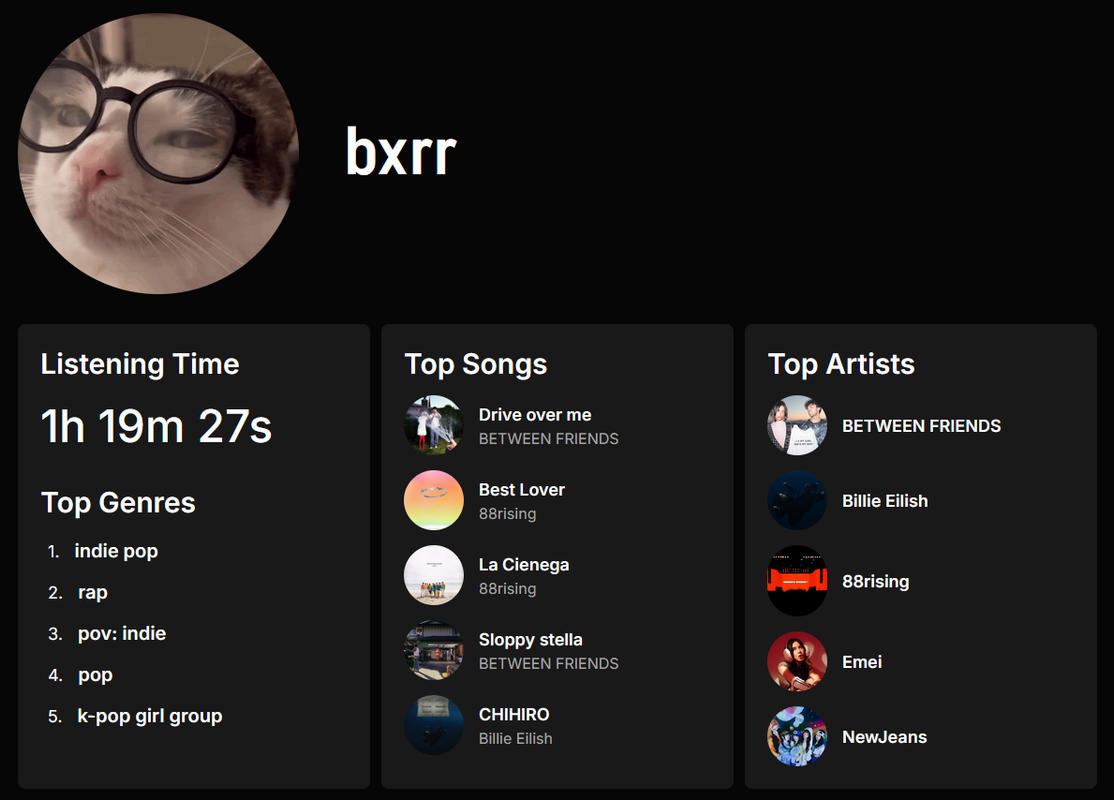Click the k-pop girl group genre

150,716
